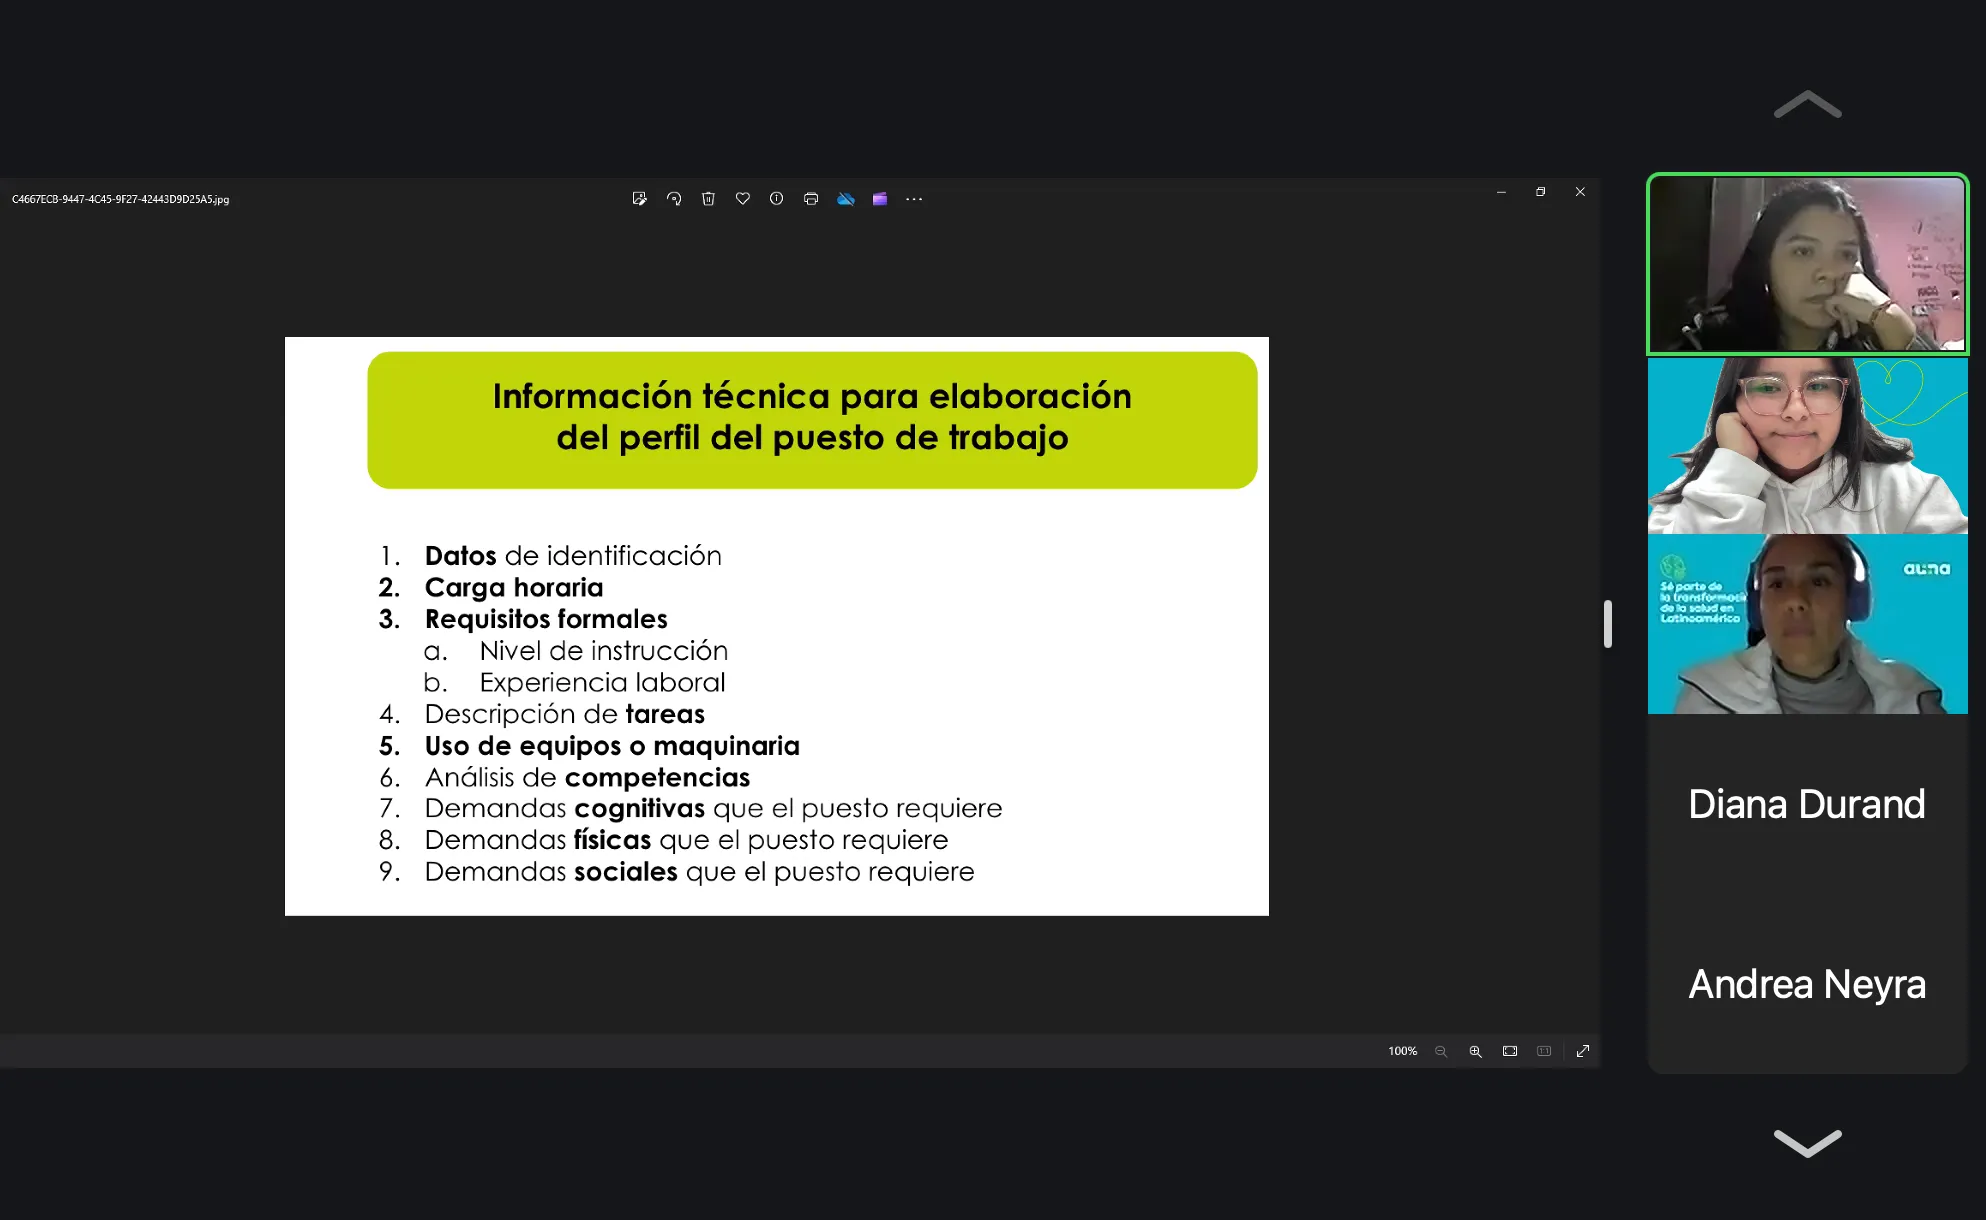1986x1220 pixels.
Task: Select the Diana Durand participant tile
Action: click(x=1806, y=804)
